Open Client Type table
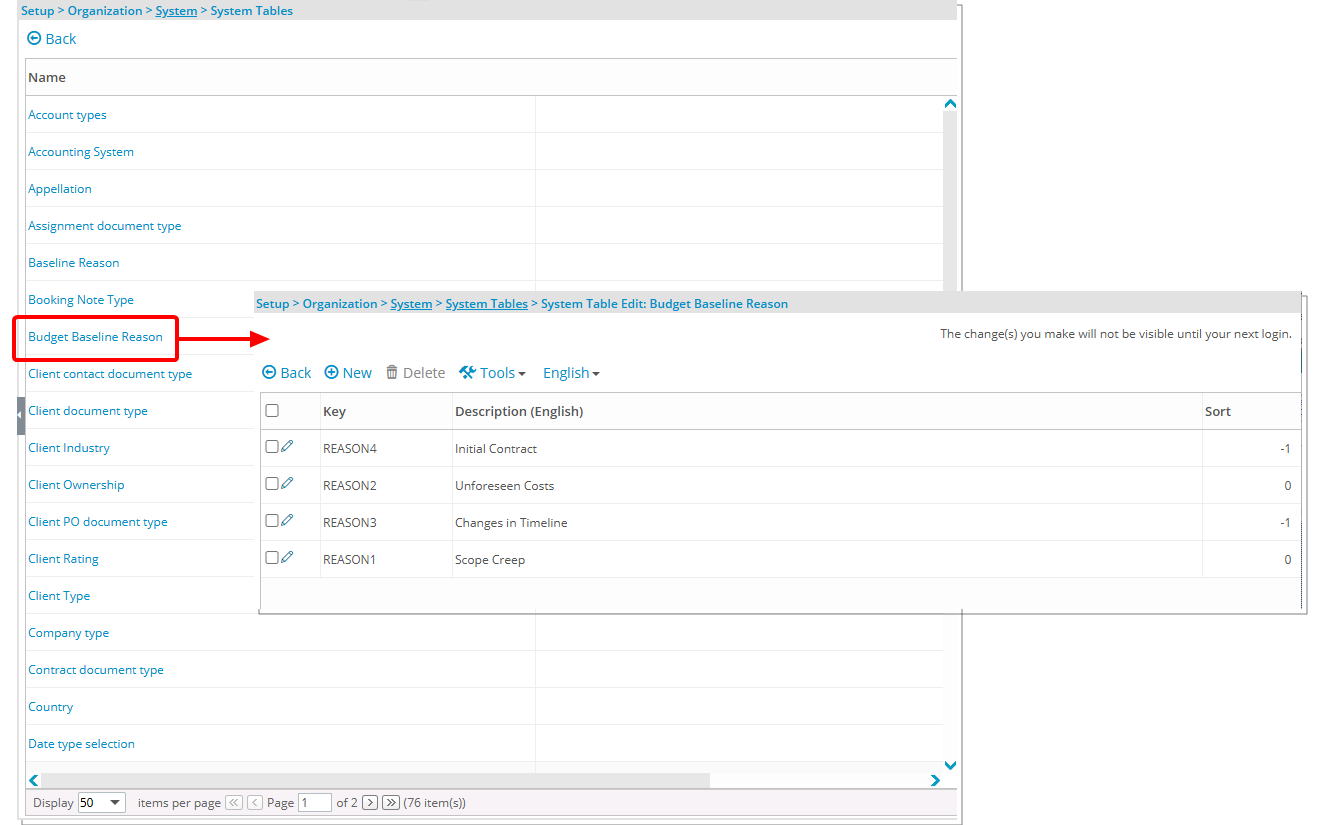Image resolution: width=1319 pixels, height=825 pixels. (59, 596)
